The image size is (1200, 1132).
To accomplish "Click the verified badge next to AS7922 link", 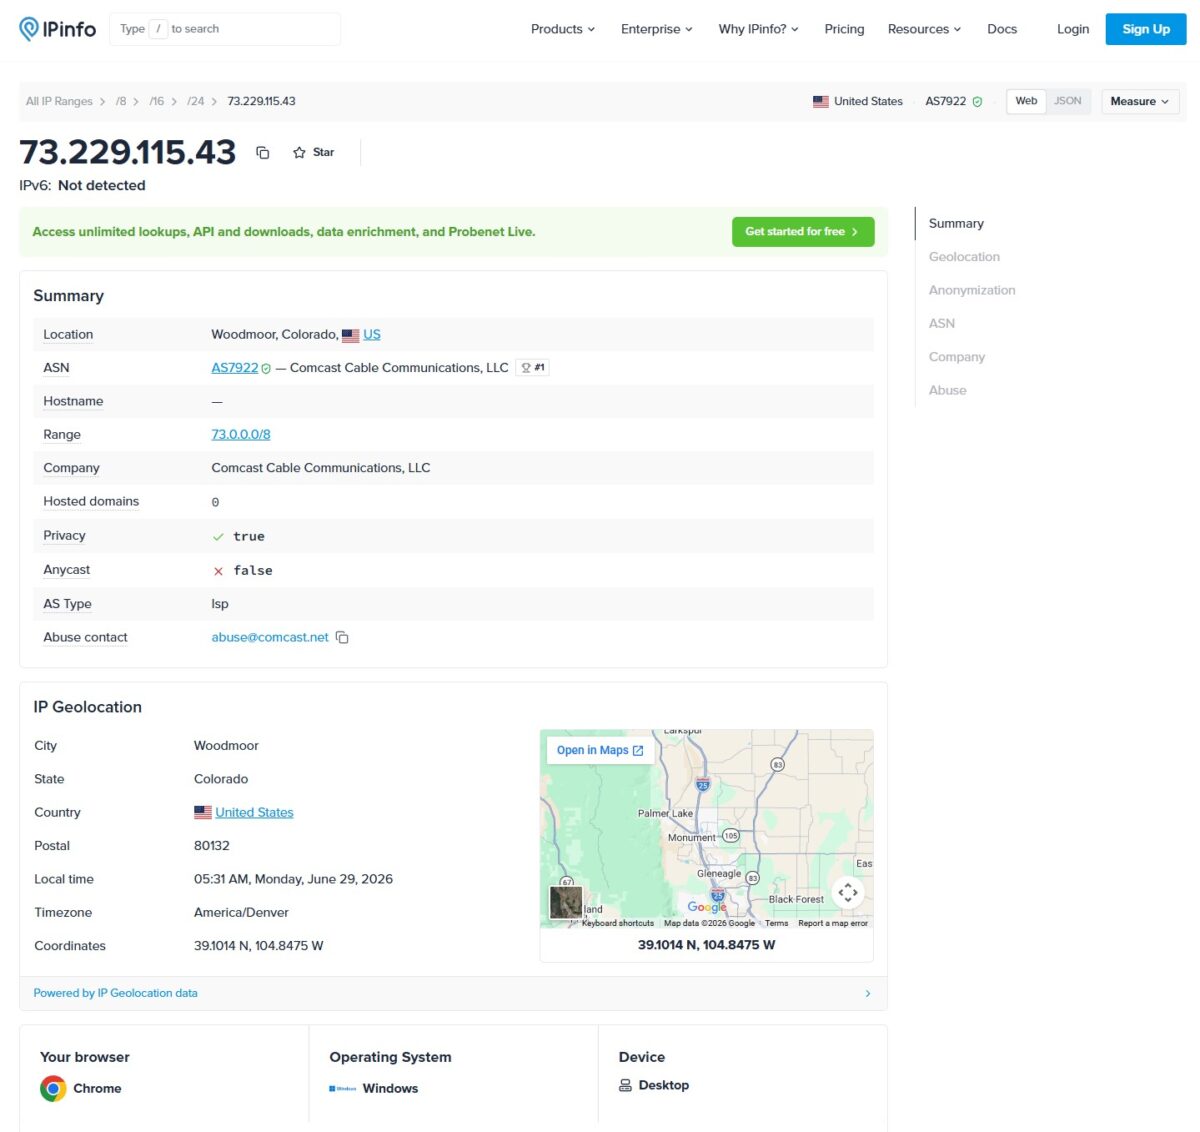I will [266, 369].
